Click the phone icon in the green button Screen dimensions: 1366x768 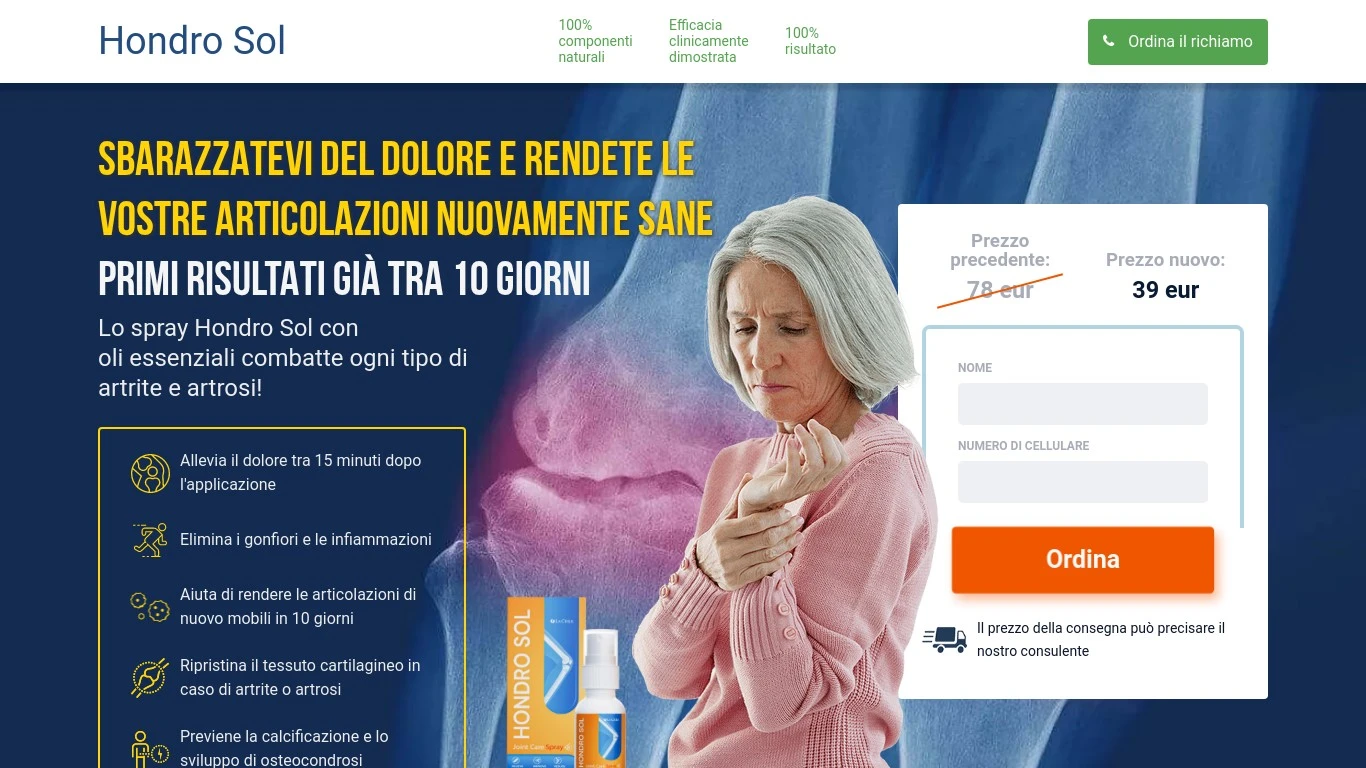coord(1108,41)
